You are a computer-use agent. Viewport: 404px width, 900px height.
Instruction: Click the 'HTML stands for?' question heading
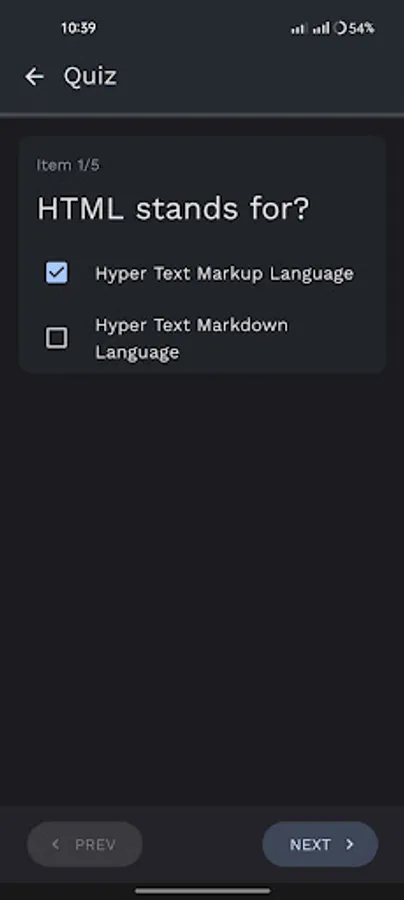click(x=173, y=209)
